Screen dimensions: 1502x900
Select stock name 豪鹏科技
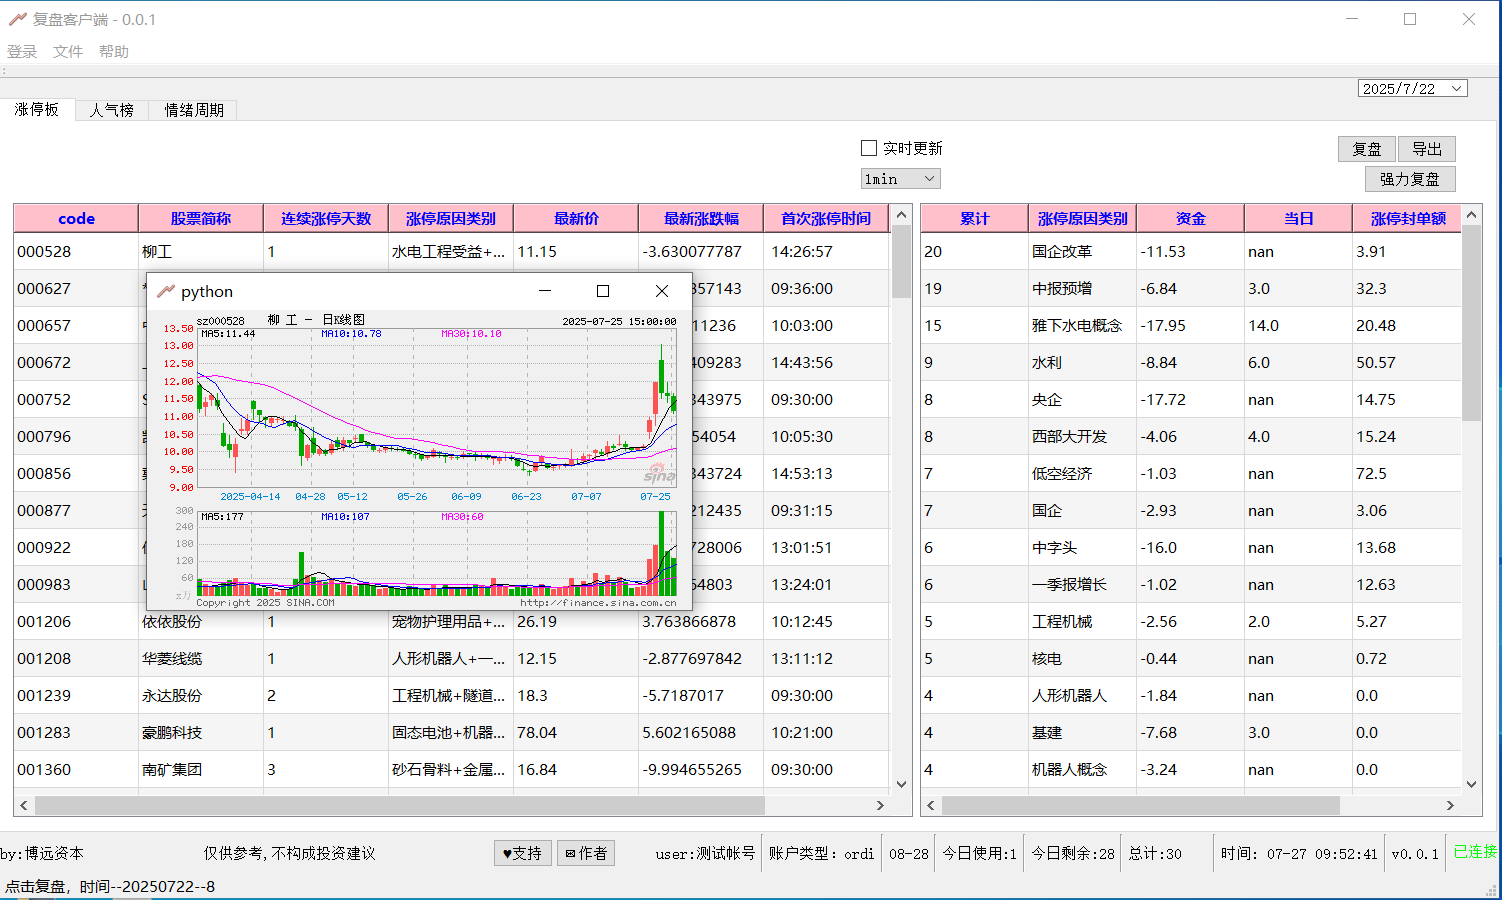[x=201, y=732]
